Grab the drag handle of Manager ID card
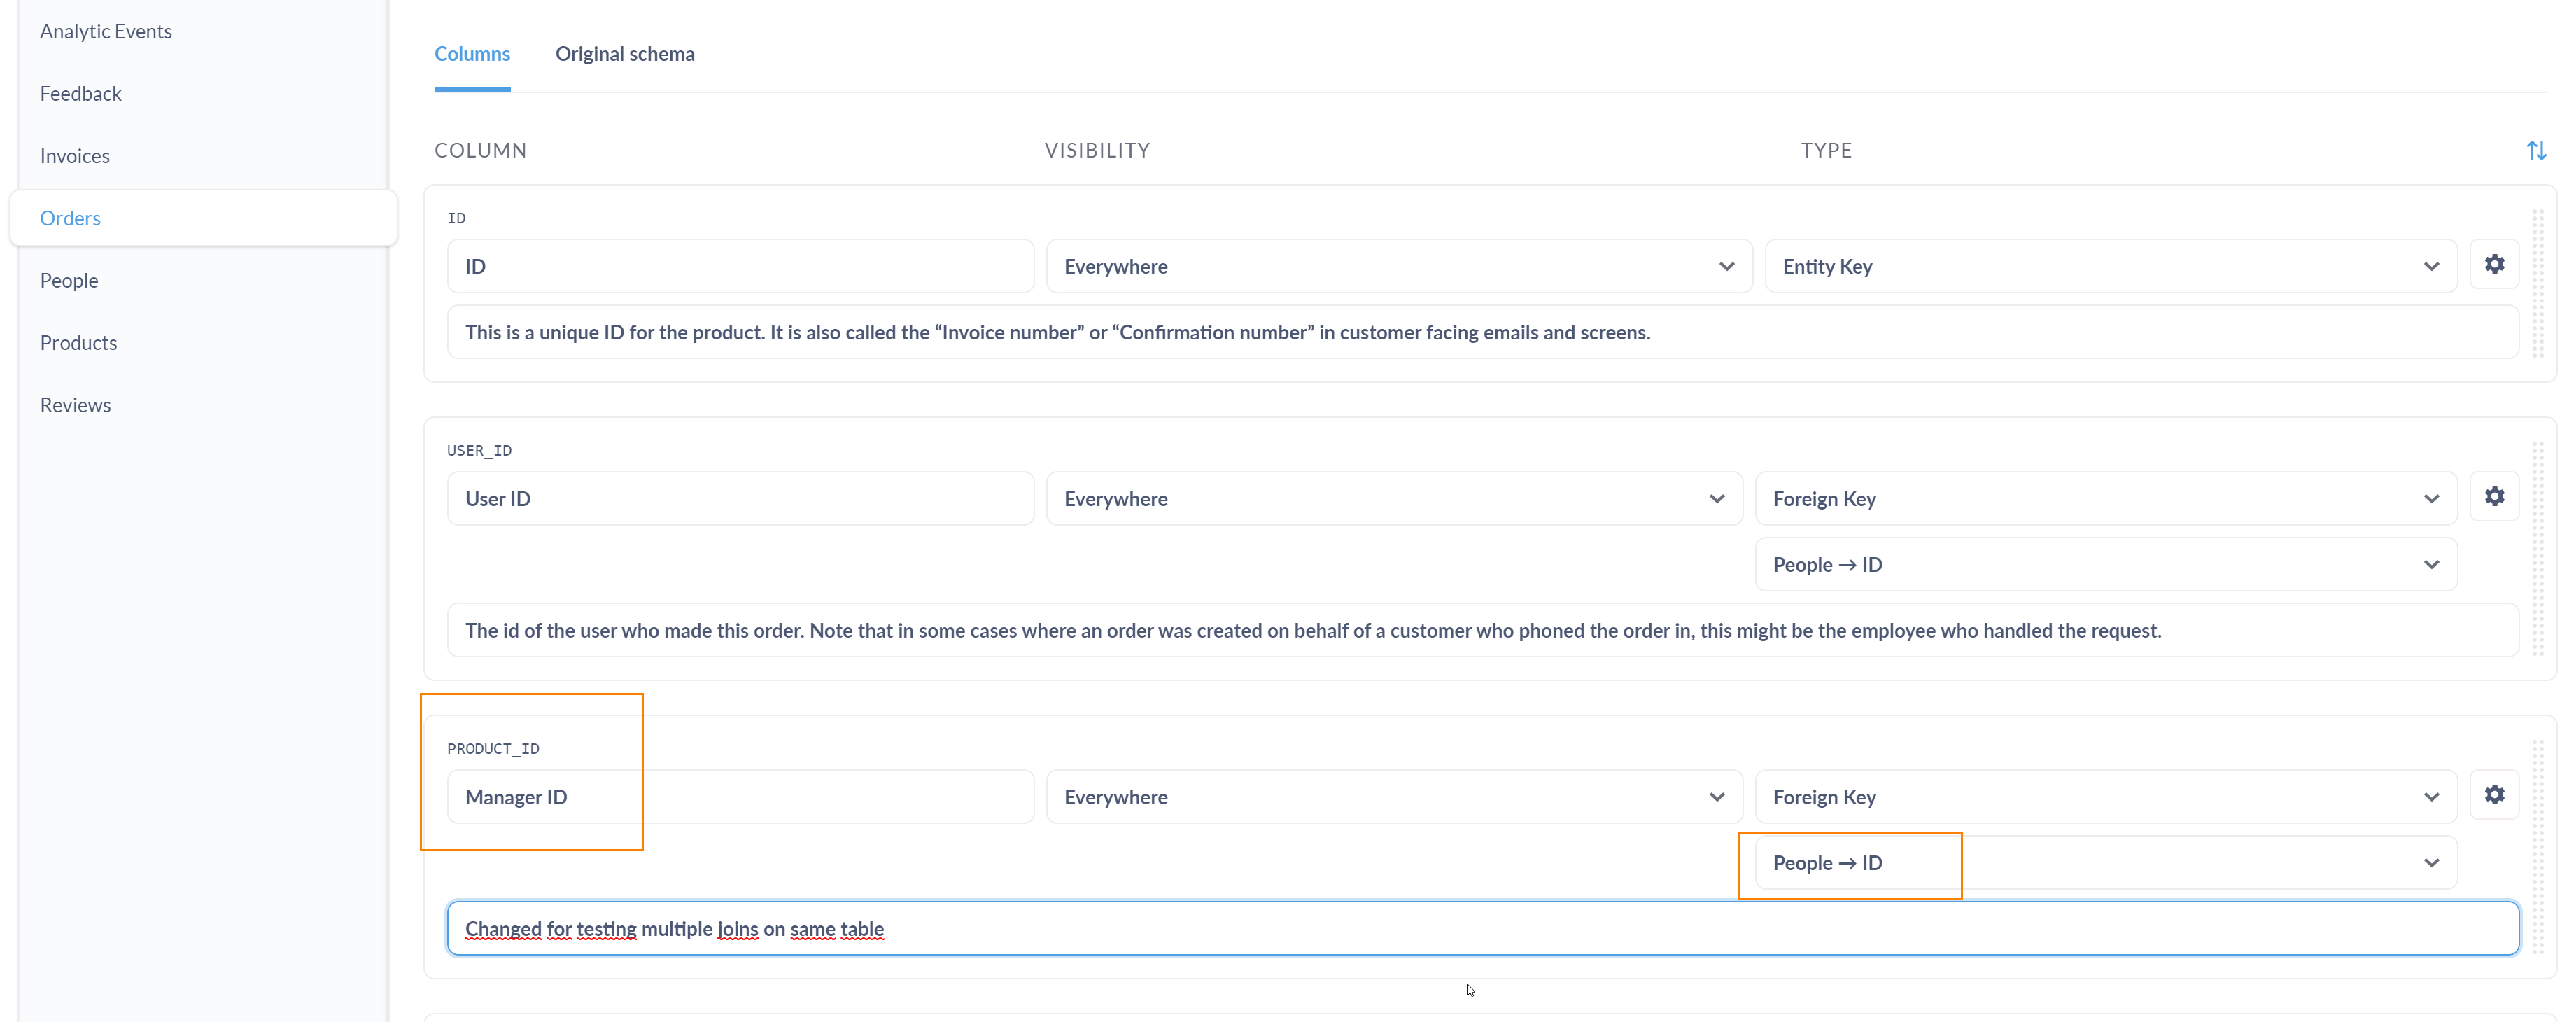 [2537, 846]
